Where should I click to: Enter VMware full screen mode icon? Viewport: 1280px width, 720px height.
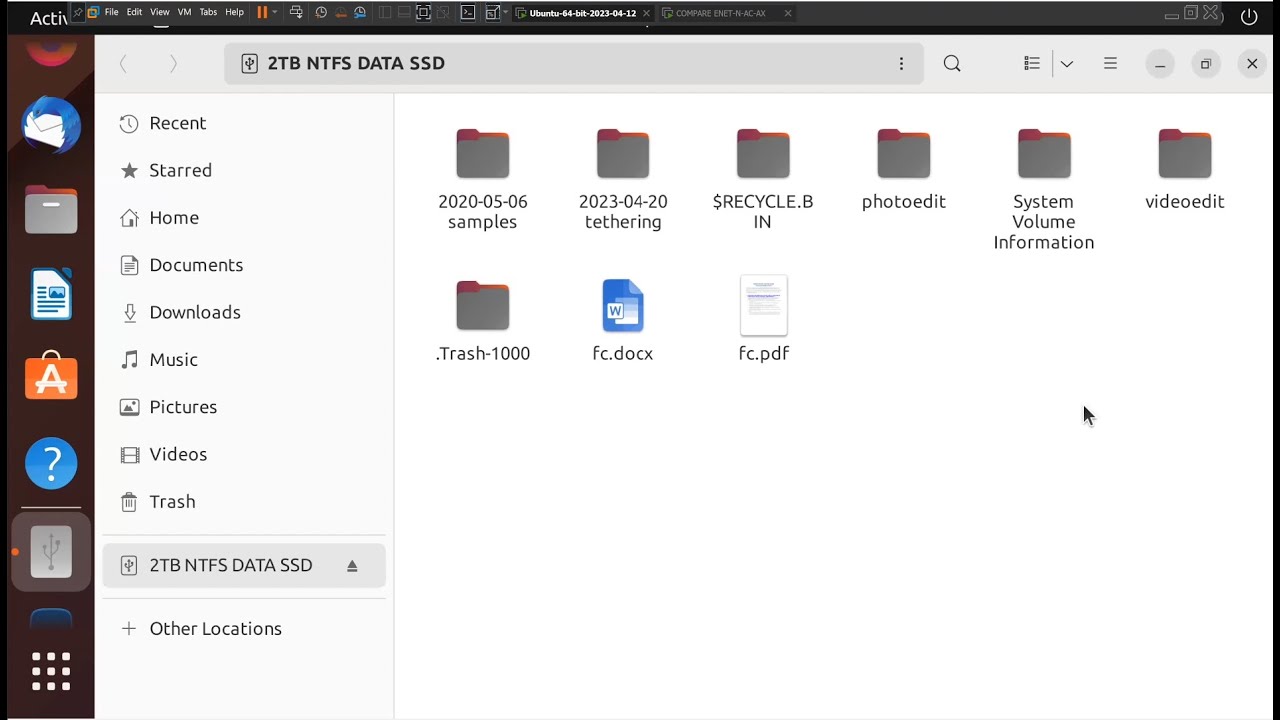click(423, 12)
